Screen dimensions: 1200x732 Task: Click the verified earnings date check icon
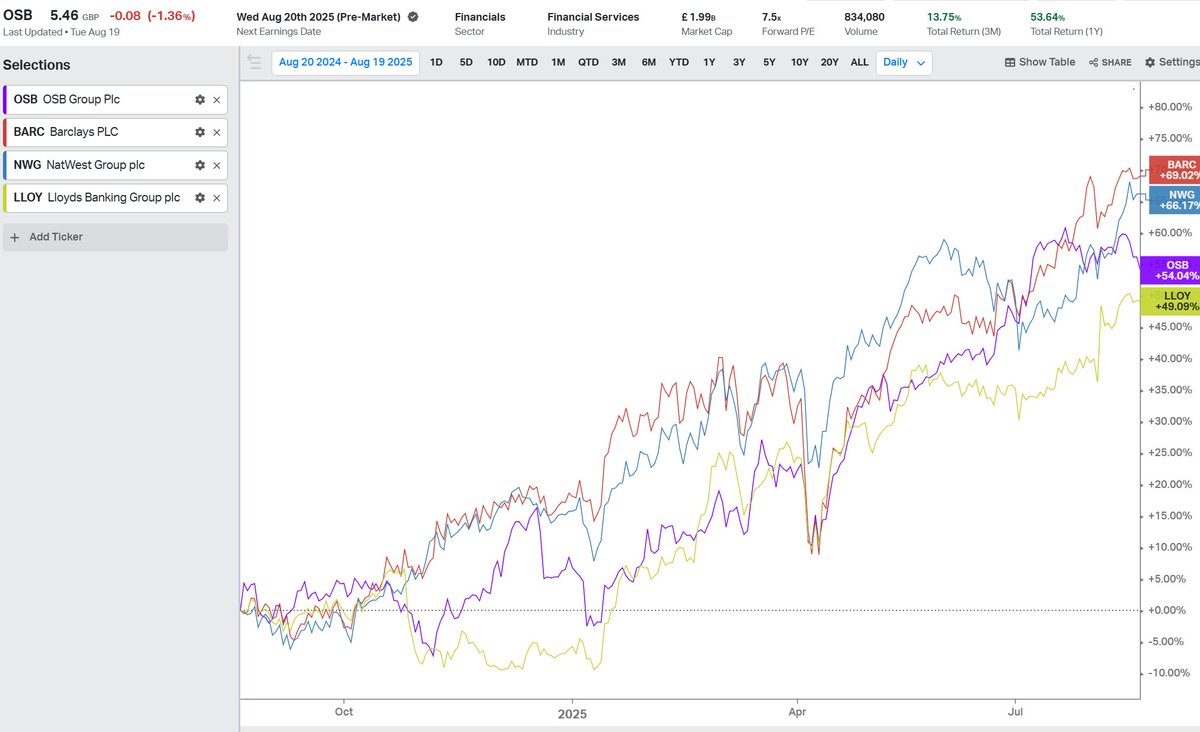413,17
